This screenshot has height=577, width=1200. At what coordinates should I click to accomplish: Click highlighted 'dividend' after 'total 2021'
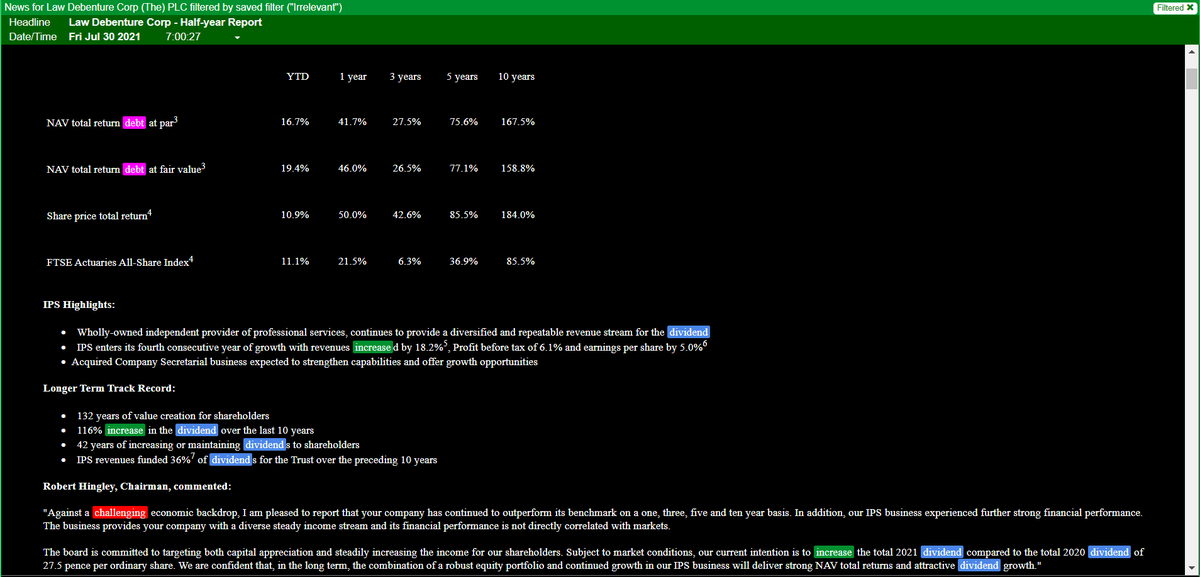click(941, 551)
